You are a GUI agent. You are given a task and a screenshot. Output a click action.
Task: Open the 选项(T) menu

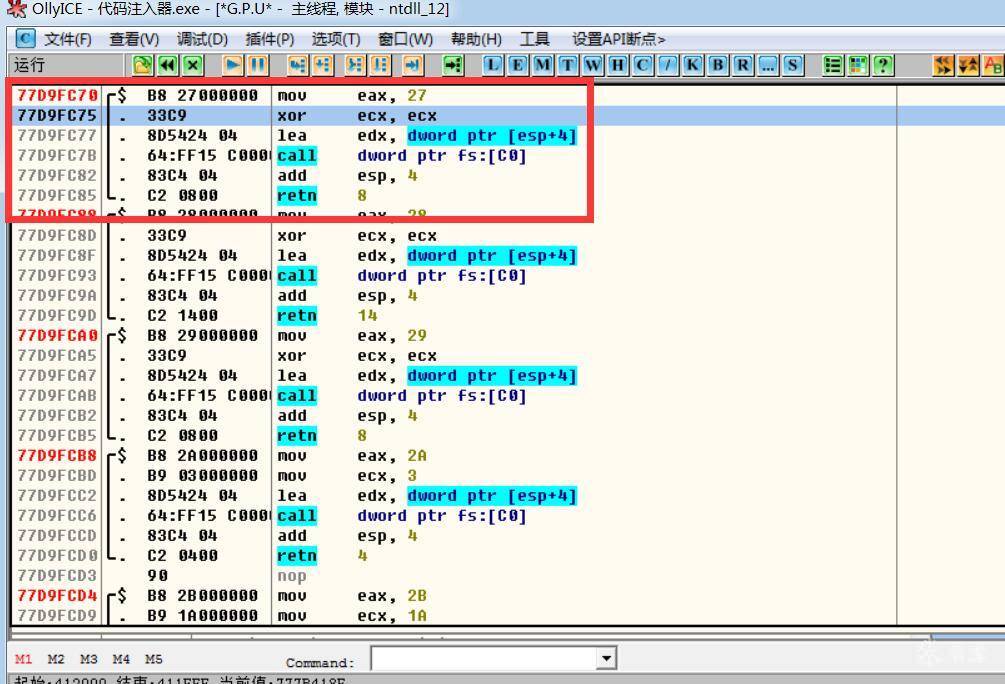point(336,39)
